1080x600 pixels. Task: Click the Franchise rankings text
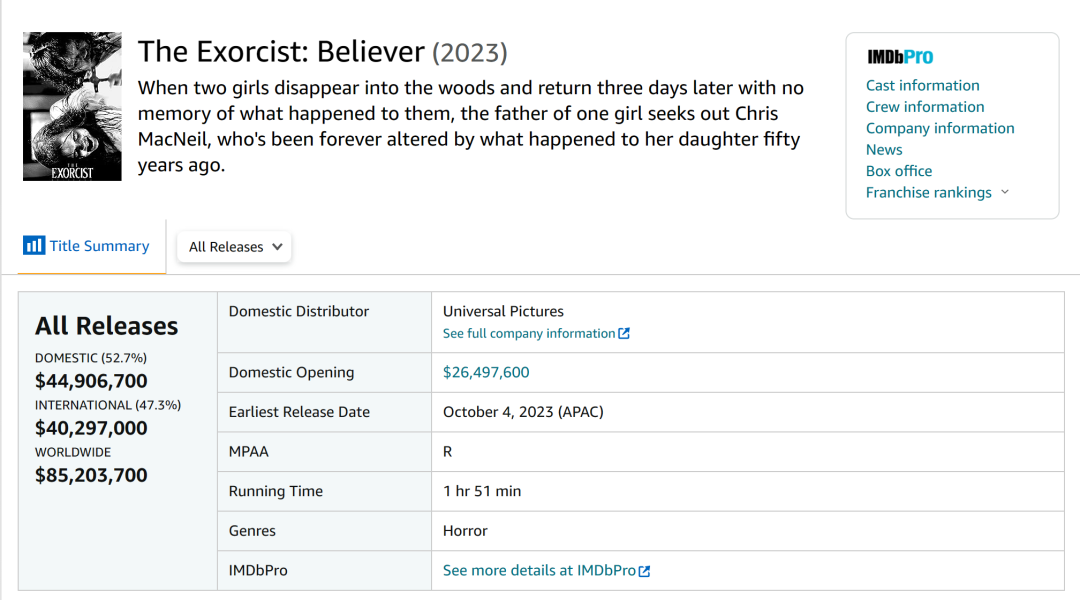click(x=928, y=192)
